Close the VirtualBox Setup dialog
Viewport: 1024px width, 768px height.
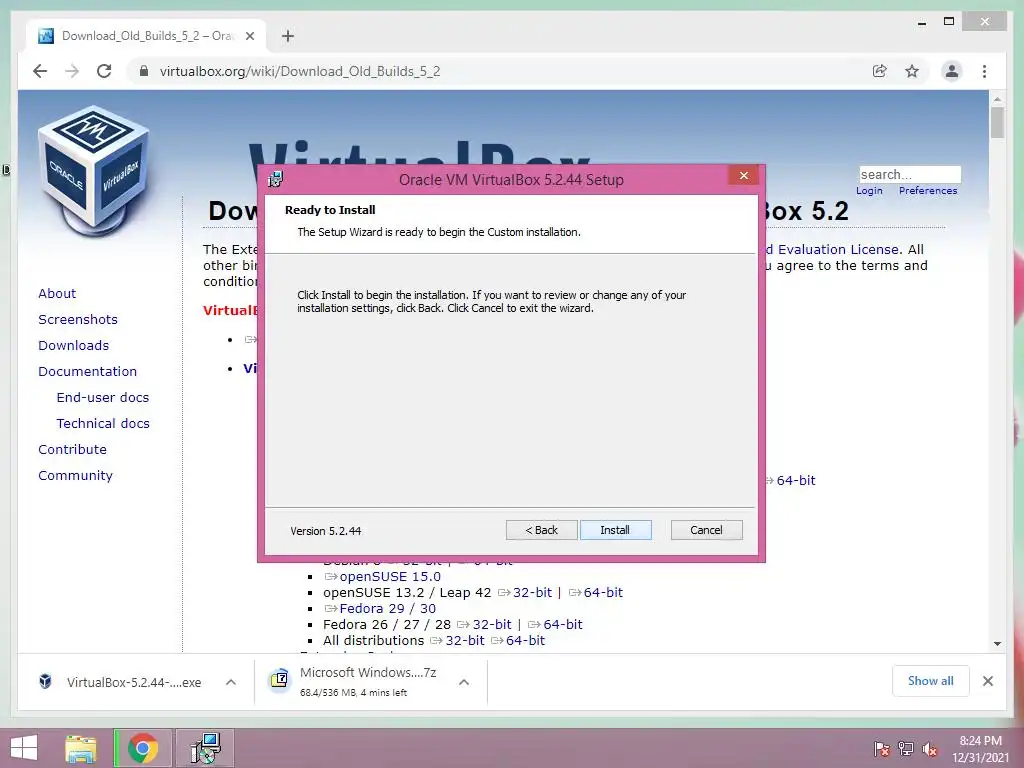click(x=743, y=176)
